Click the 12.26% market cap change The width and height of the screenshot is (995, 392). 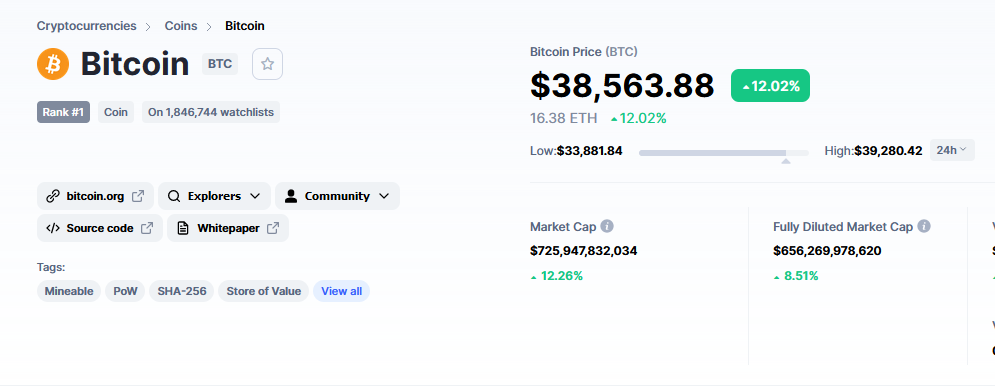tap(557, 276)
